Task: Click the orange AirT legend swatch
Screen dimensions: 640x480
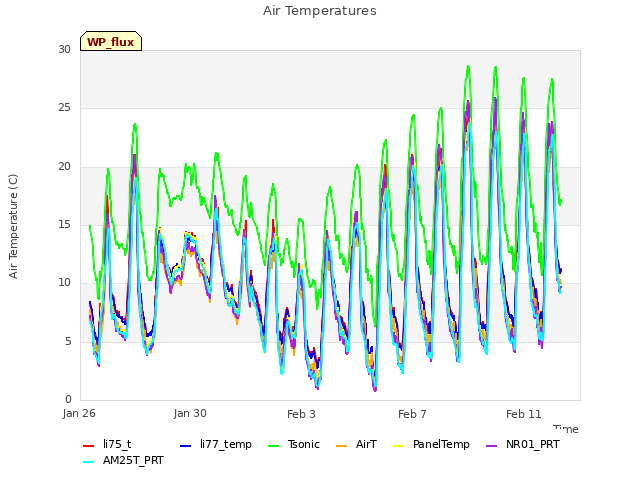Action: pos(341,446)
